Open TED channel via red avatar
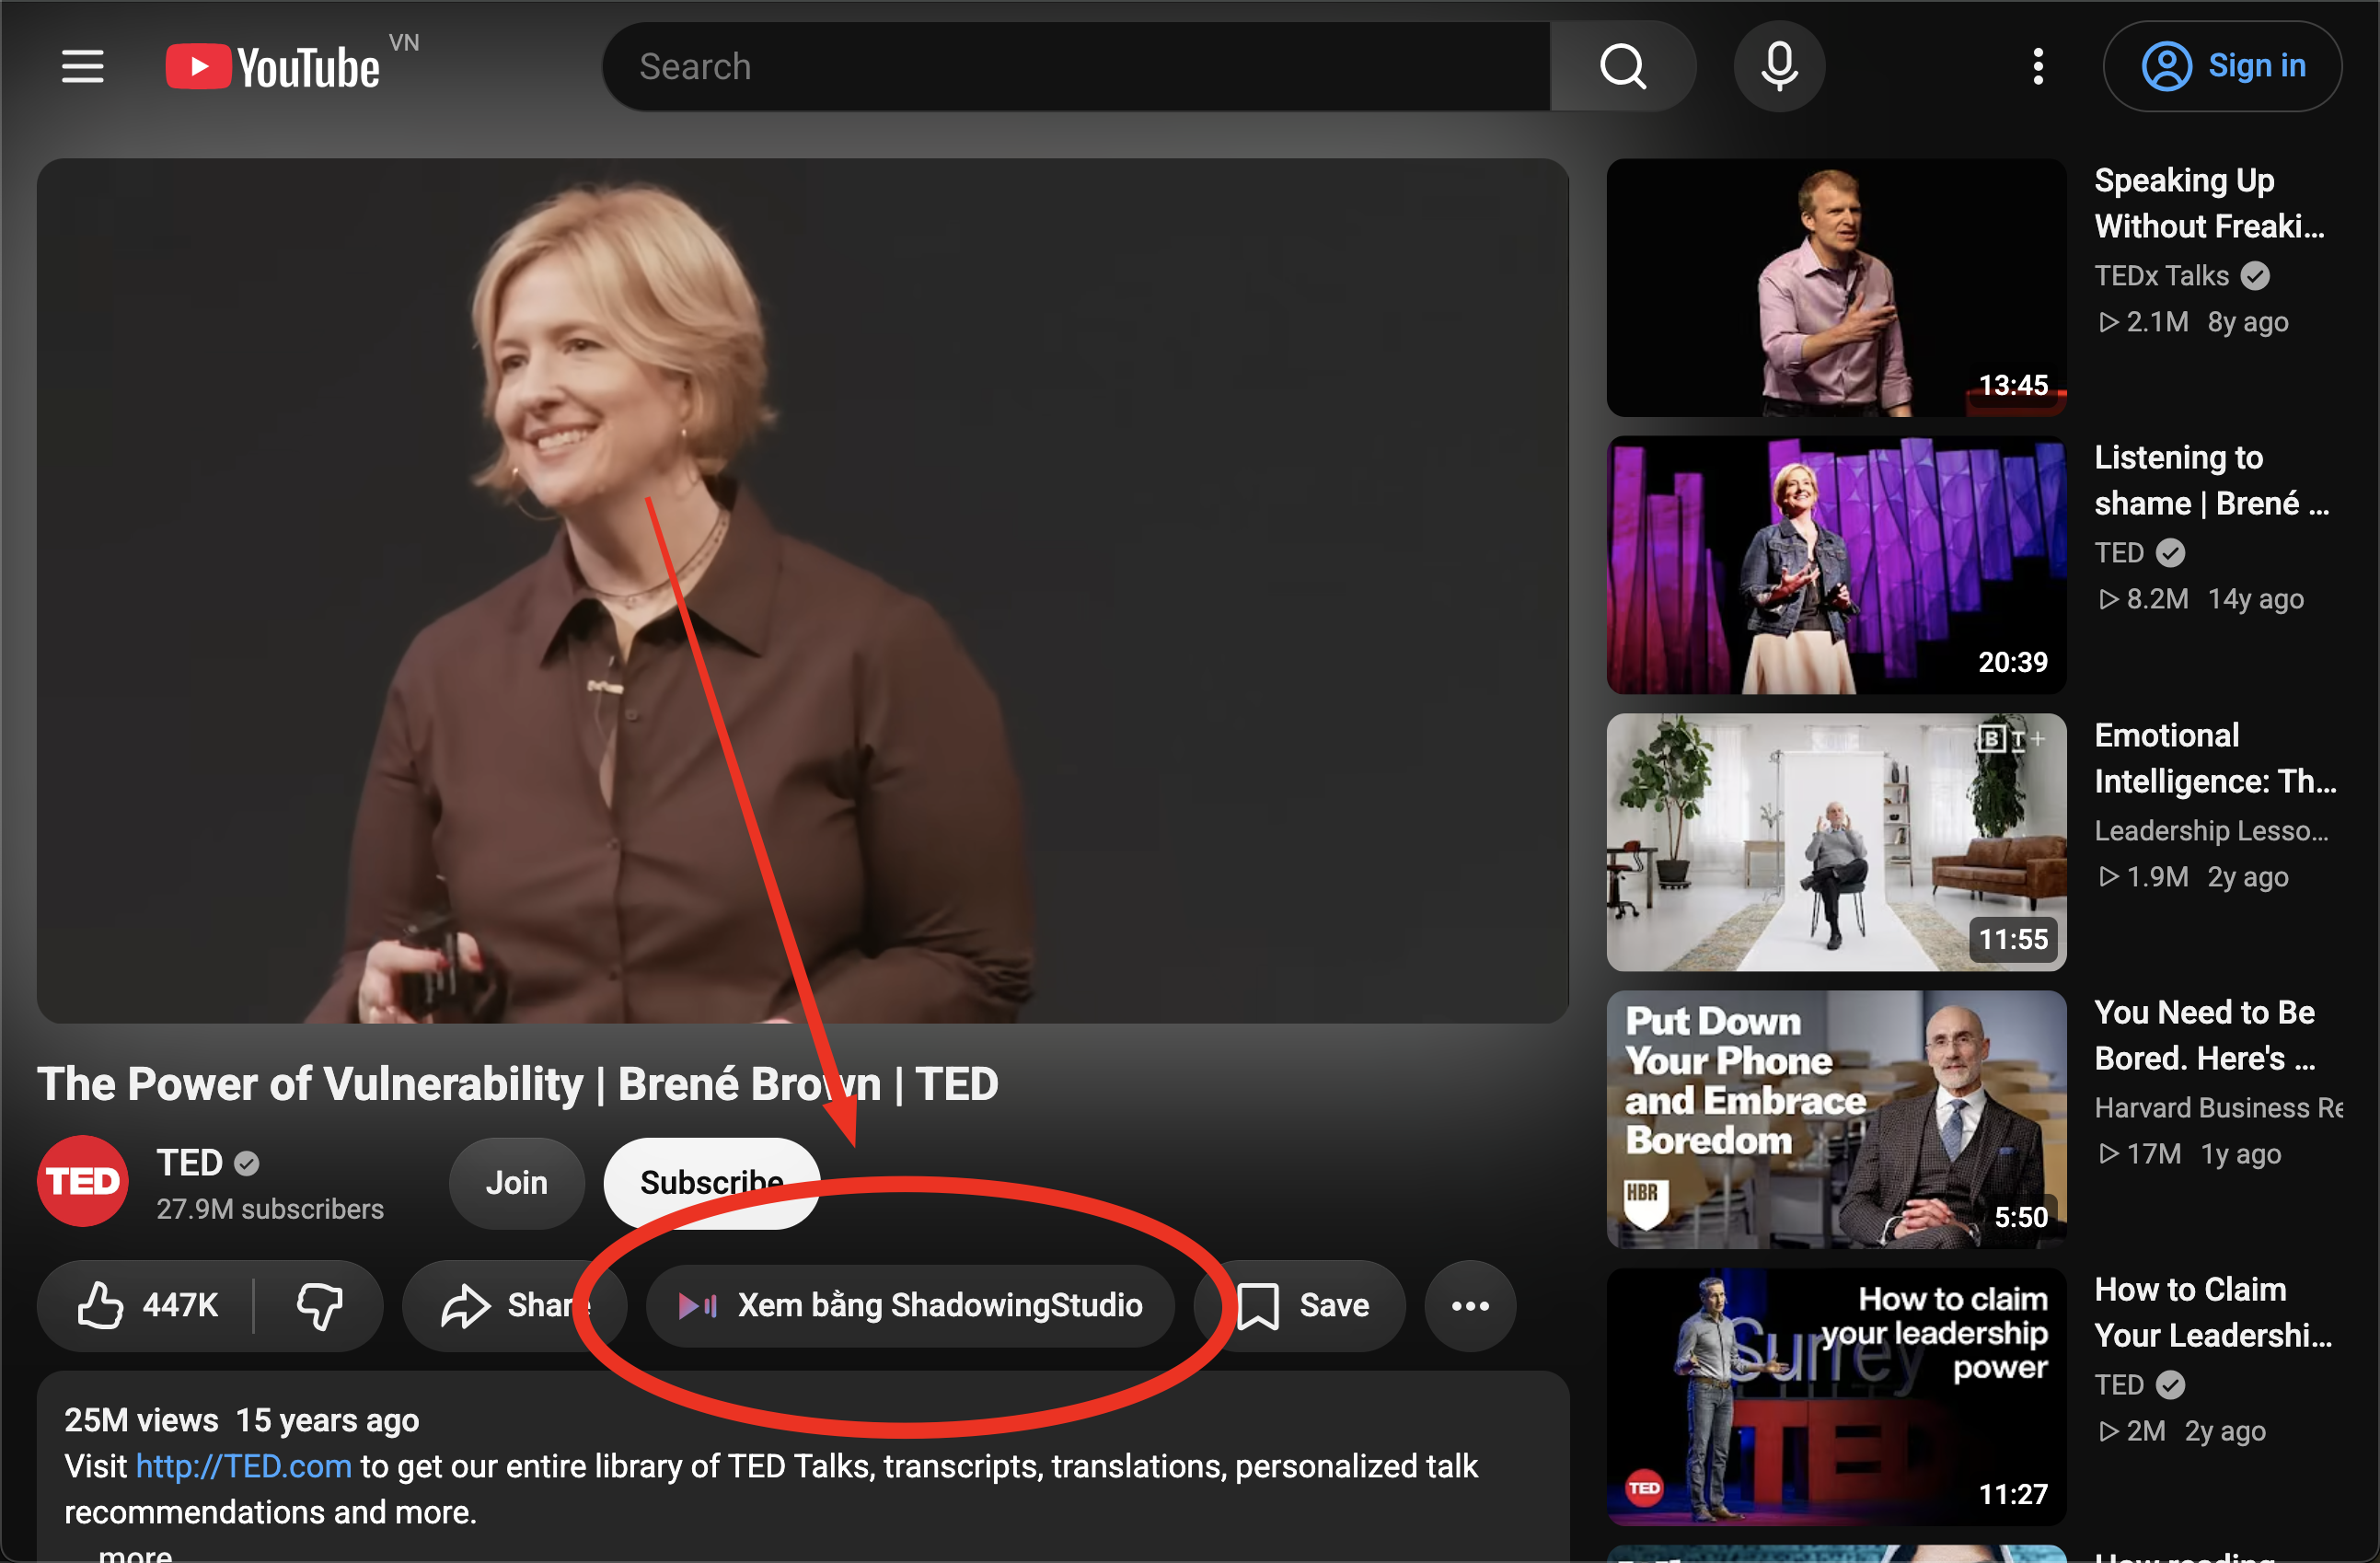 (83, 1180)
